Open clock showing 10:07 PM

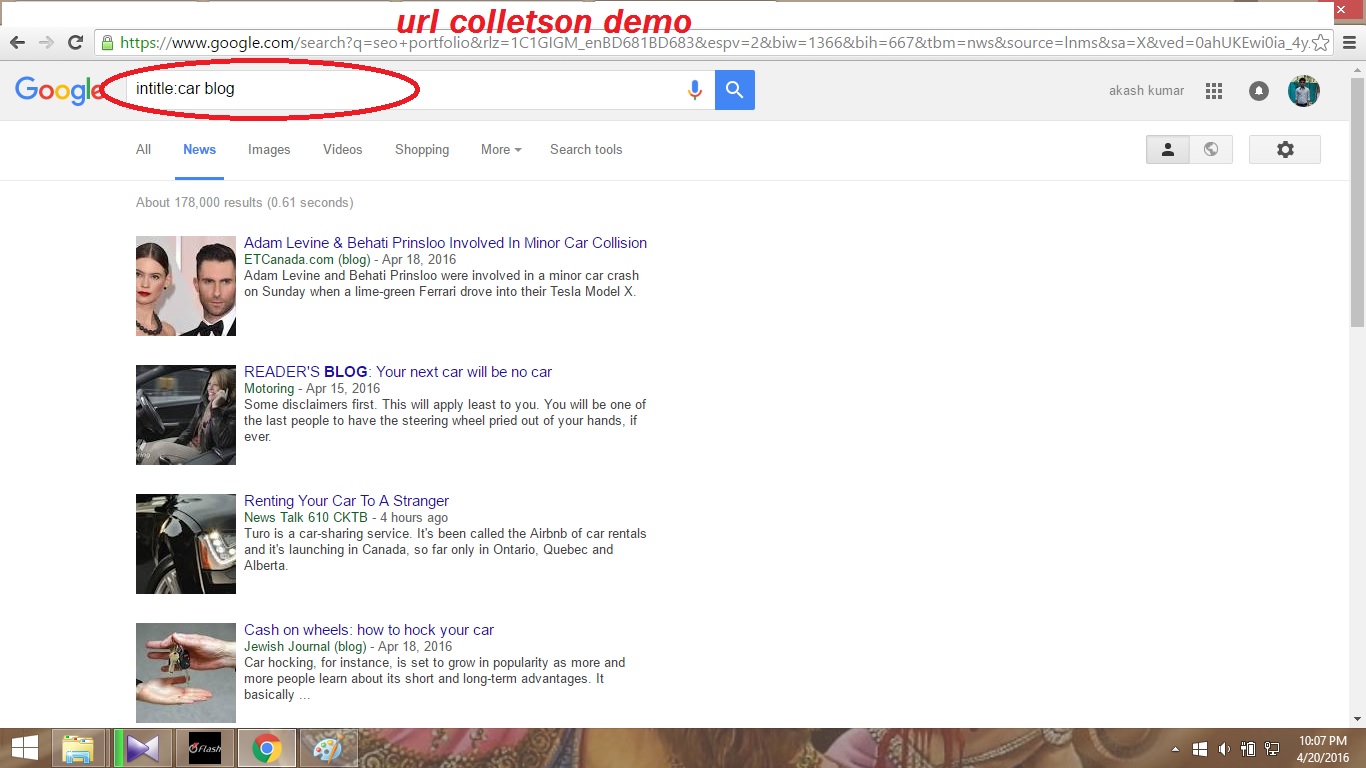(x=1324, y=749)
